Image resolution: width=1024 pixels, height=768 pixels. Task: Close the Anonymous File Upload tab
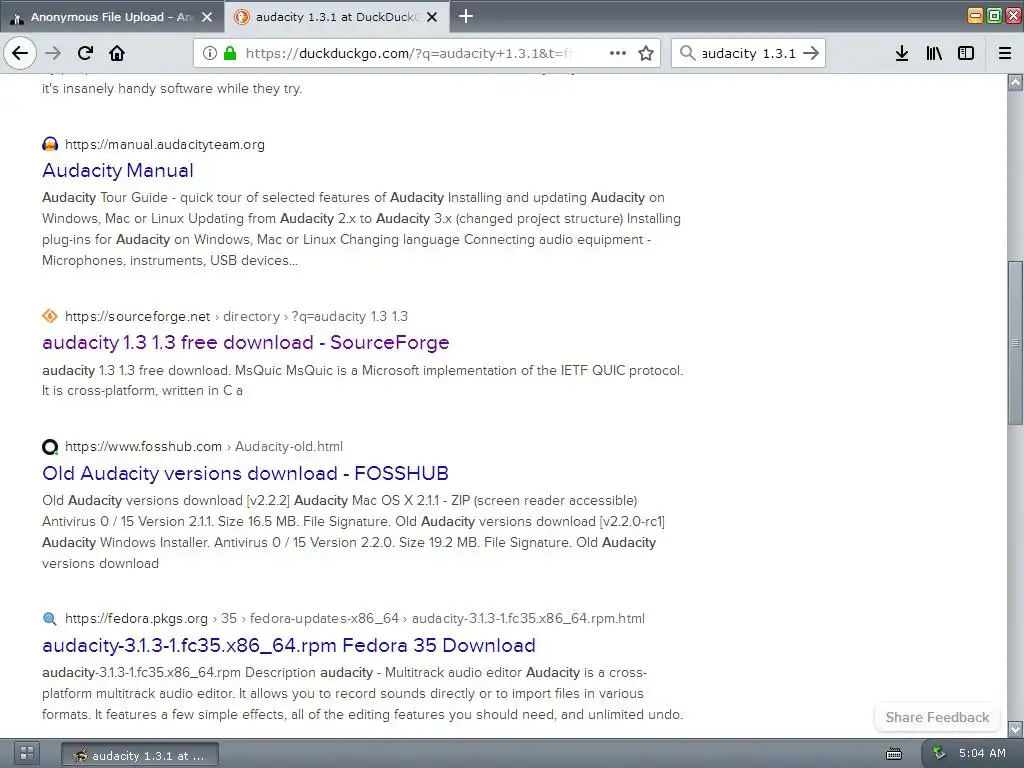click(x=207, y=17)
